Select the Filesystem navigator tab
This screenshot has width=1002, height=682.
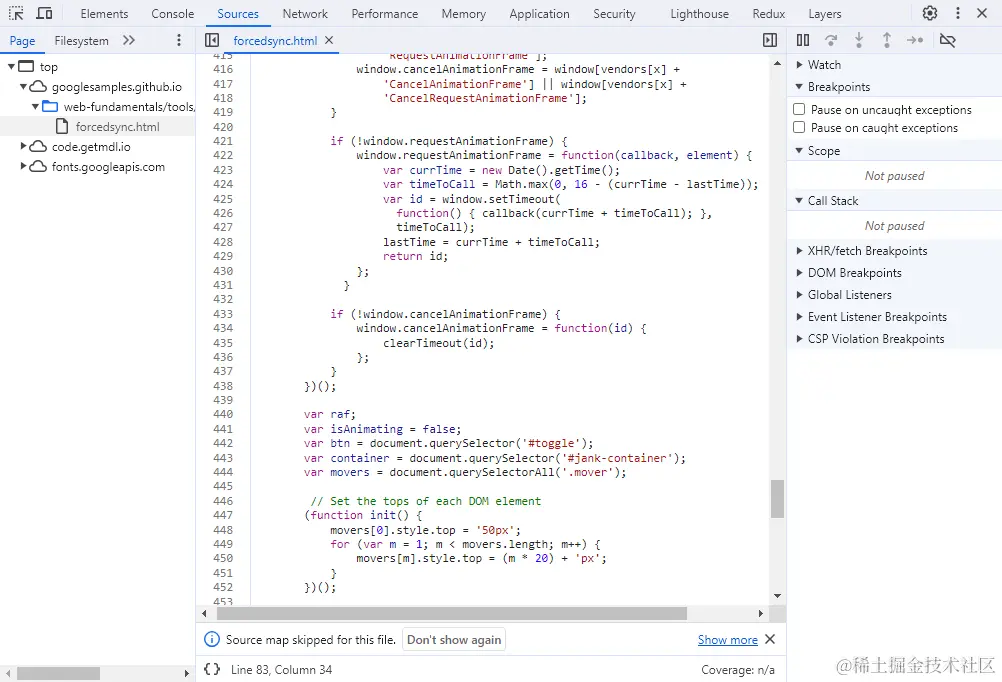coord(81,40)
